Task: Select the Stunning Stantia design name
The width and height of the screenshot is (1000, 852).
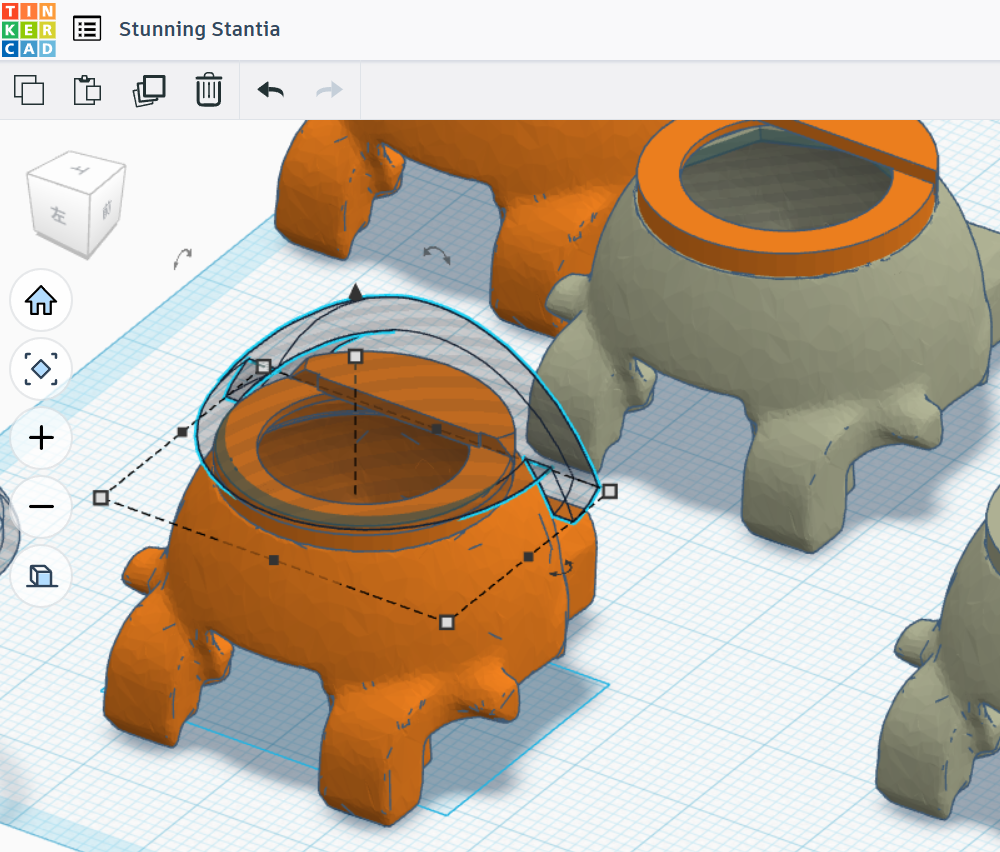Action: 199,29
